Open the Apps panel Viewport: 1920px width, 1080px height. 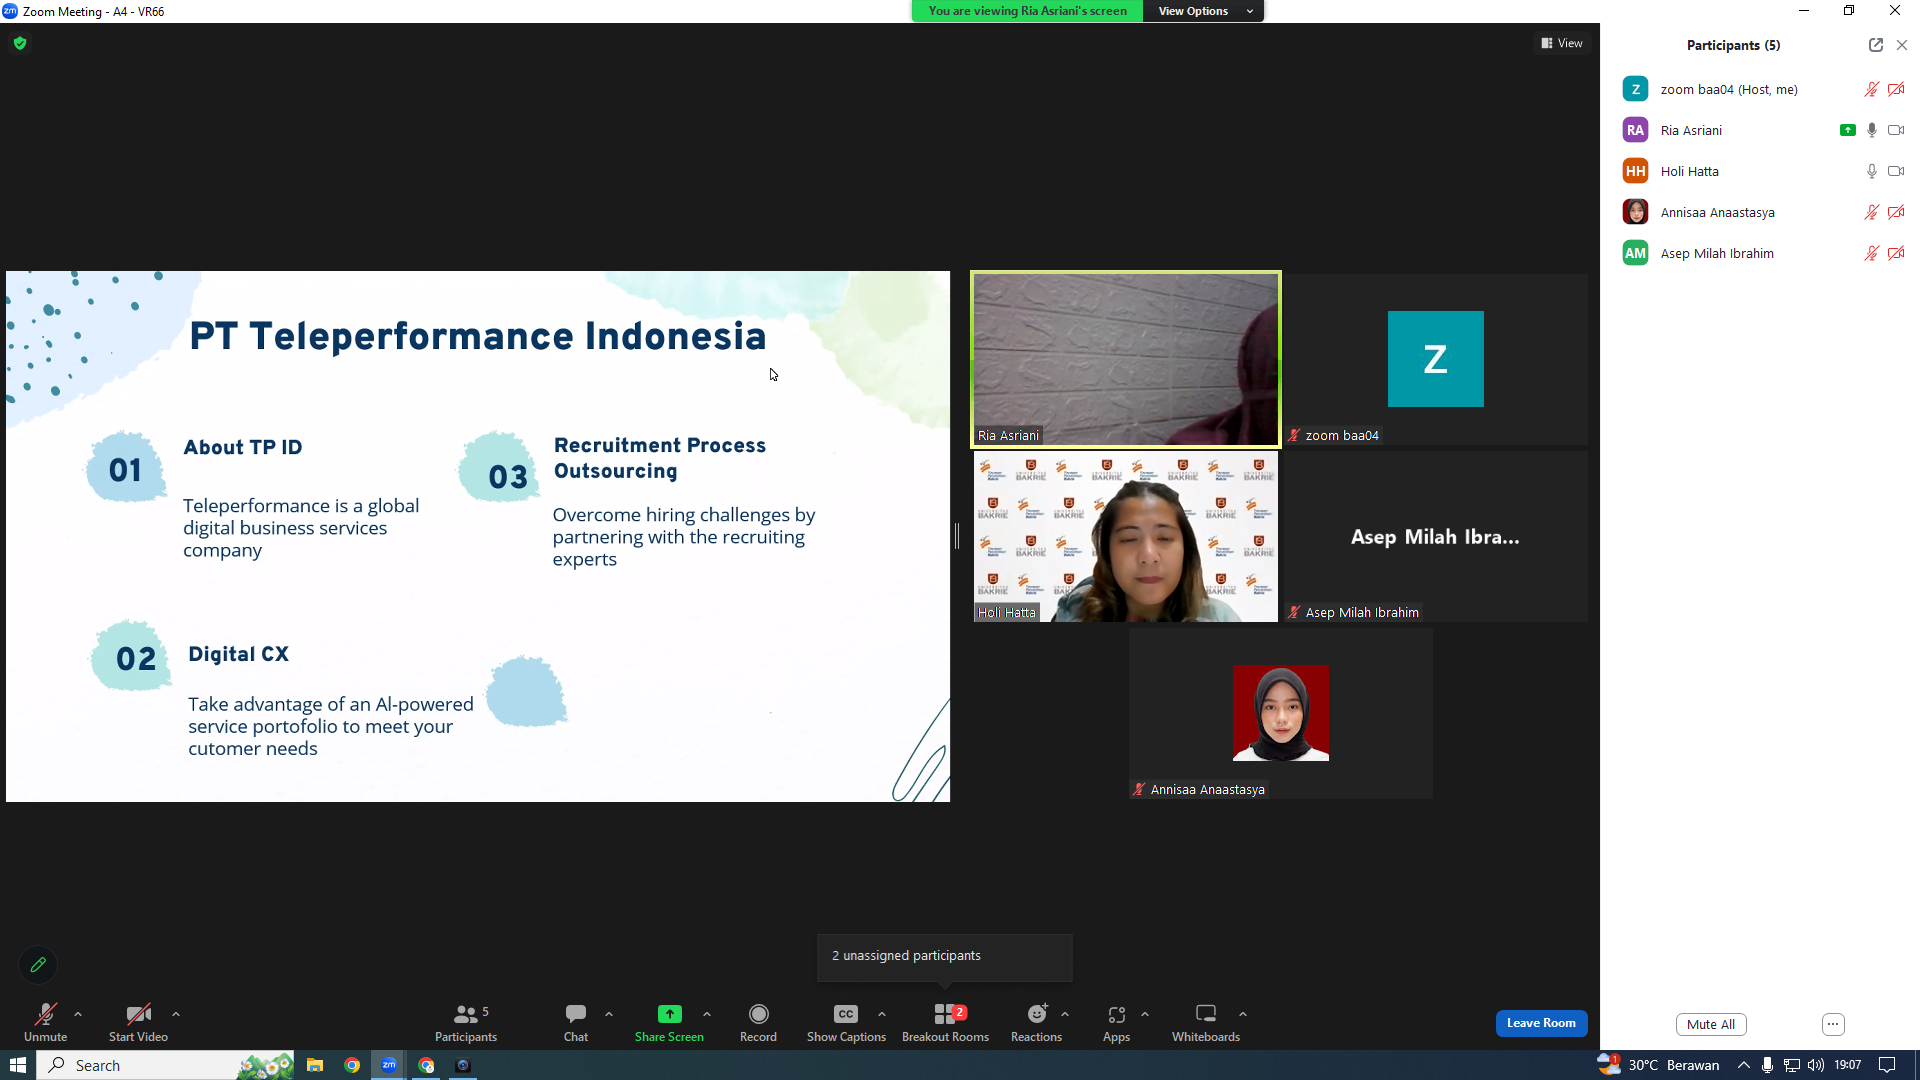tap(1116, 1022)
